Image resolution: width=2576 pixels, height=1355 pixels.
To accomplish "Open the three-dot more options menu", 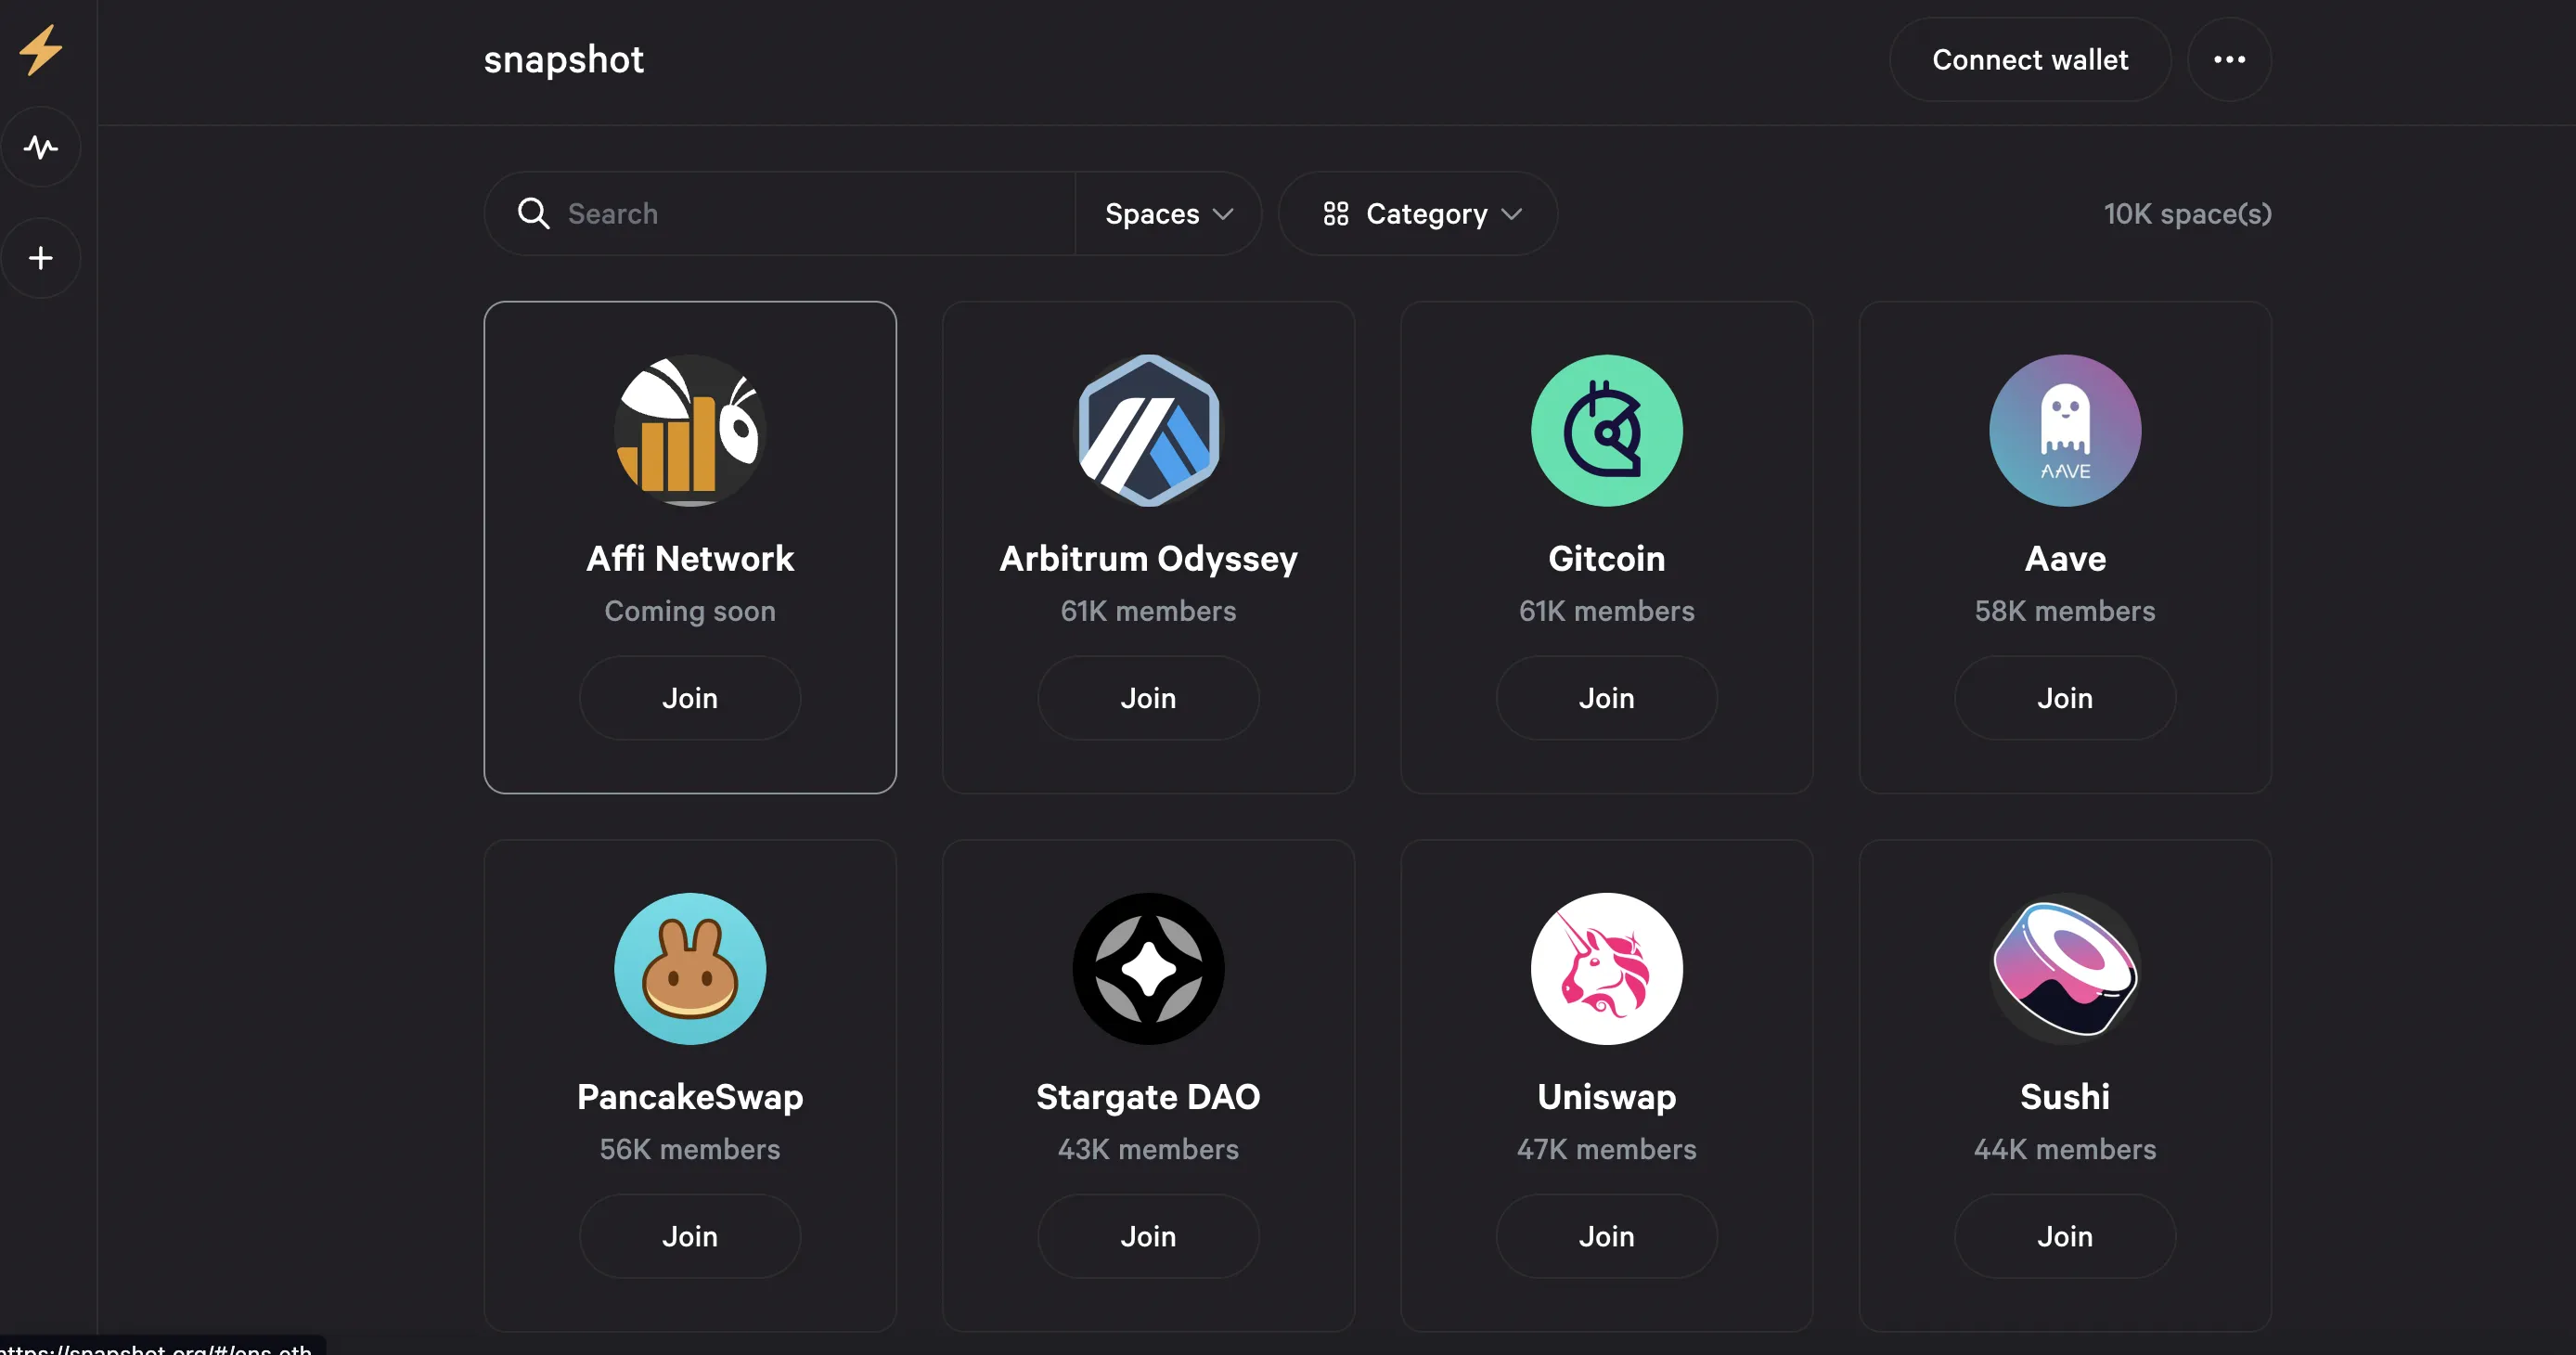I will [x=2229, y=59].
